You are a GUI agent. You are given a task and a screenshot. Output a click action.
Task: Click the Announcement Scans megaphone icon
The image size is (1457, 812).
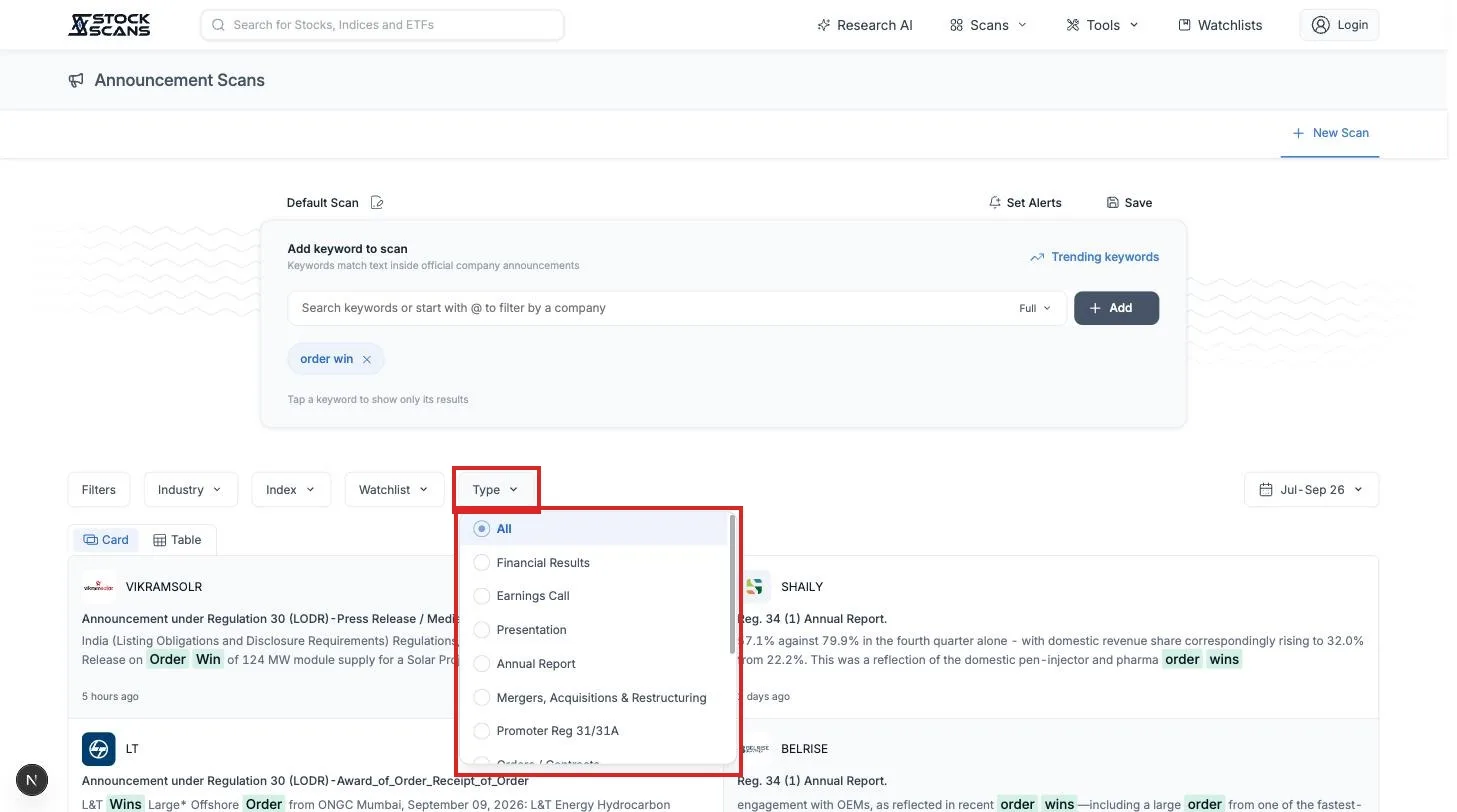76,80
